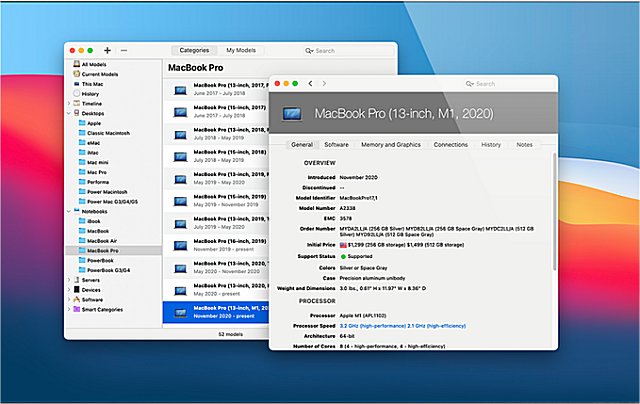This screenshot has width=640, height=404.
Task: Open the History tab in detail window
Action: 491,144
